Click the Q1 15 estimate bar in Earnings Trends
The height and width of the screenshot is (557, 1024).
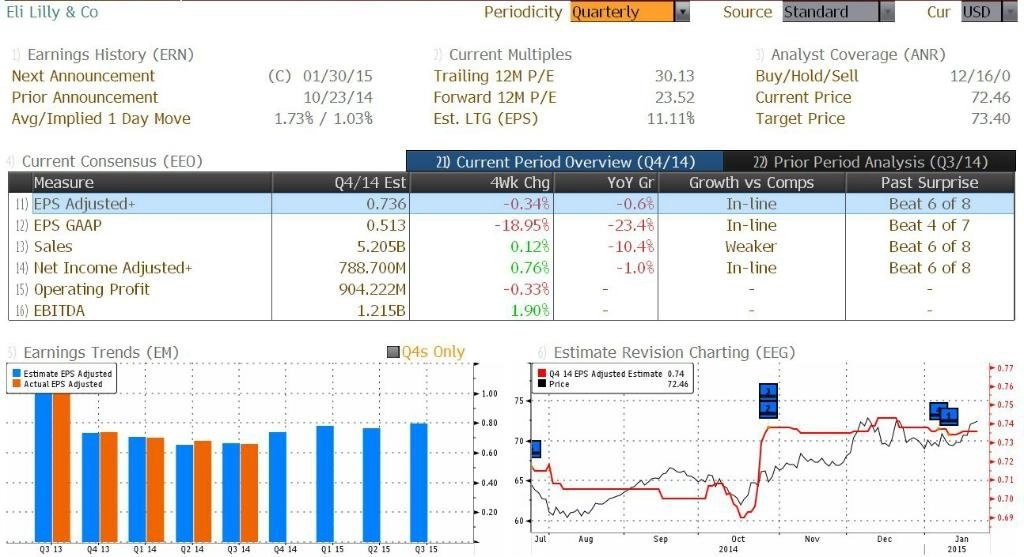(325, 484)
